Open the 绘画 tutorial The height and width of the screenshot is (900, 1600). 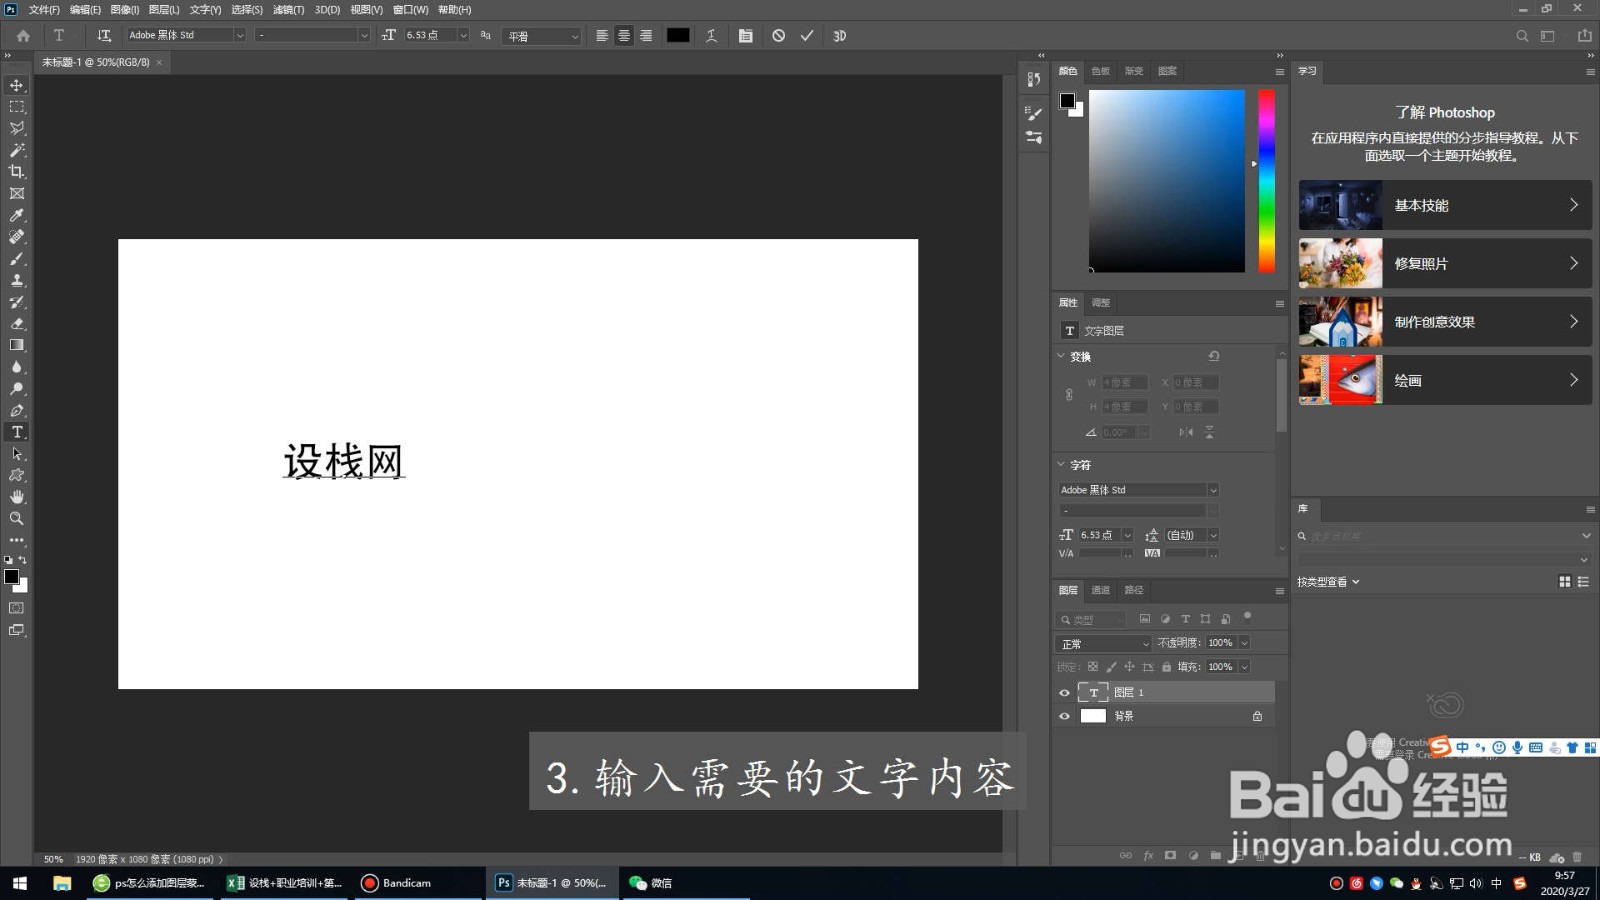(1445, 380)
